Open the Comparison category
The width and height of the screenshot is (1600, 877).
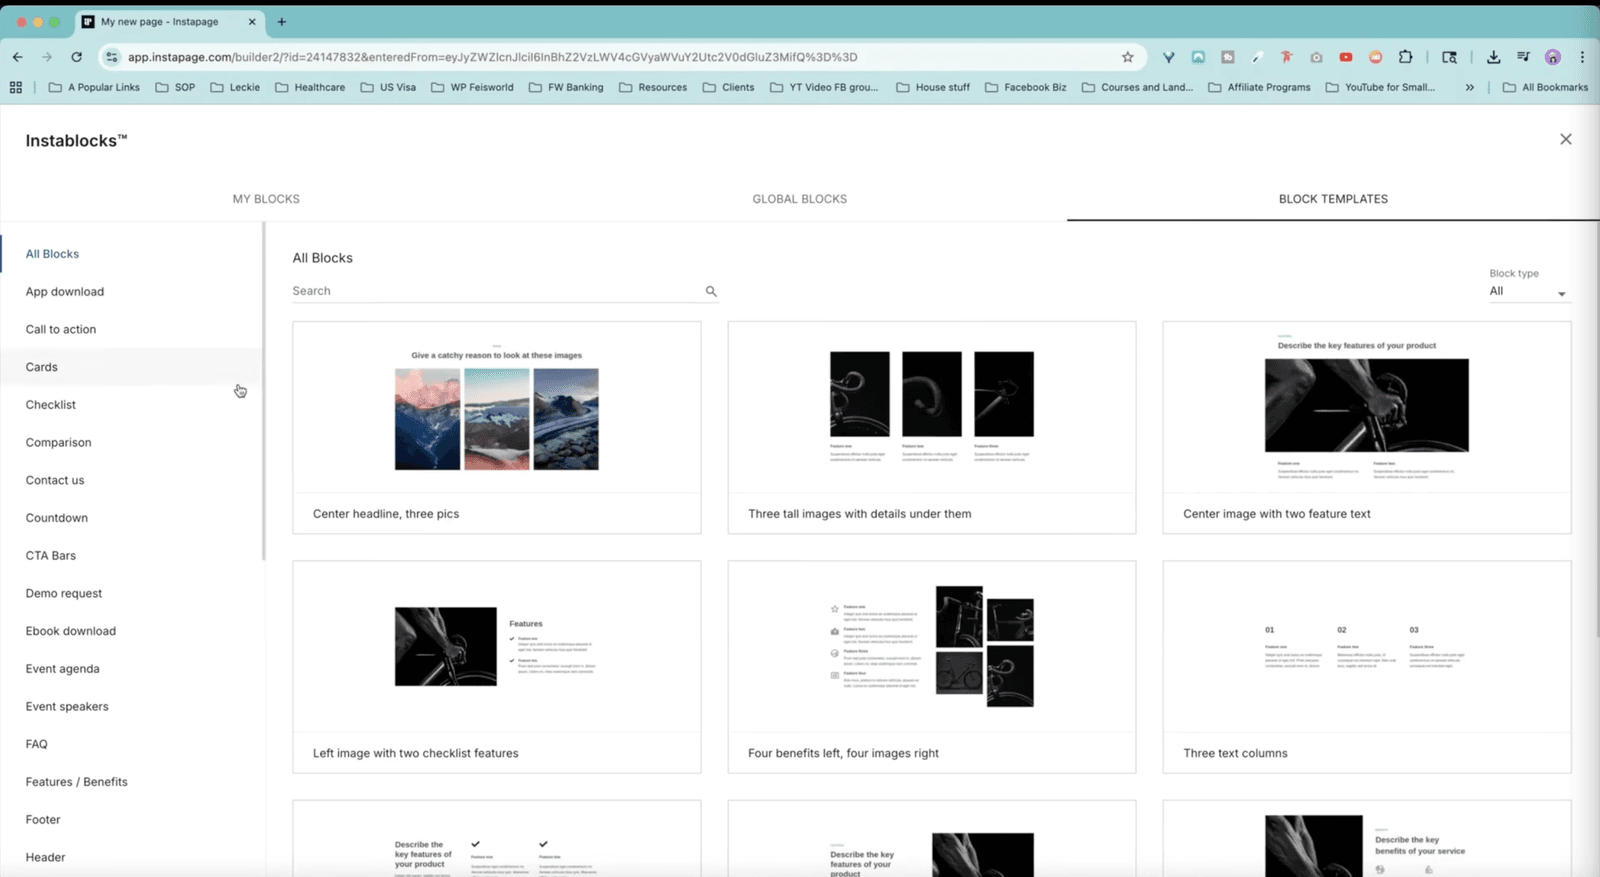[x=131, y=442]
